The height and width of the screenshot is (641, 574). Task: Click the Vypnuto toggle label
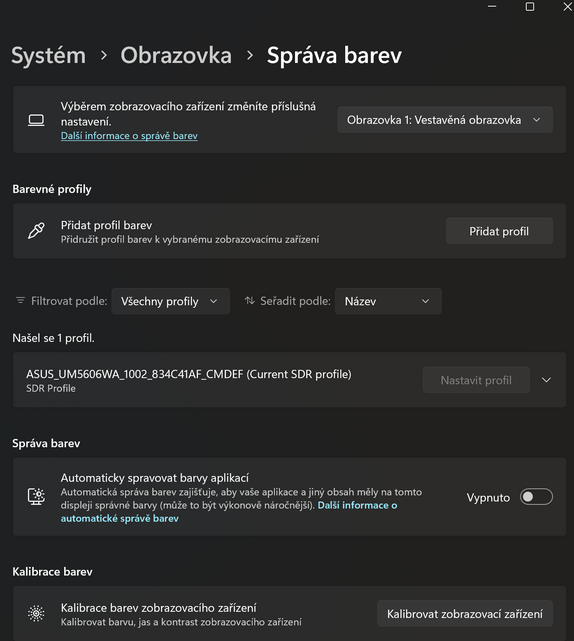[488, 498]
